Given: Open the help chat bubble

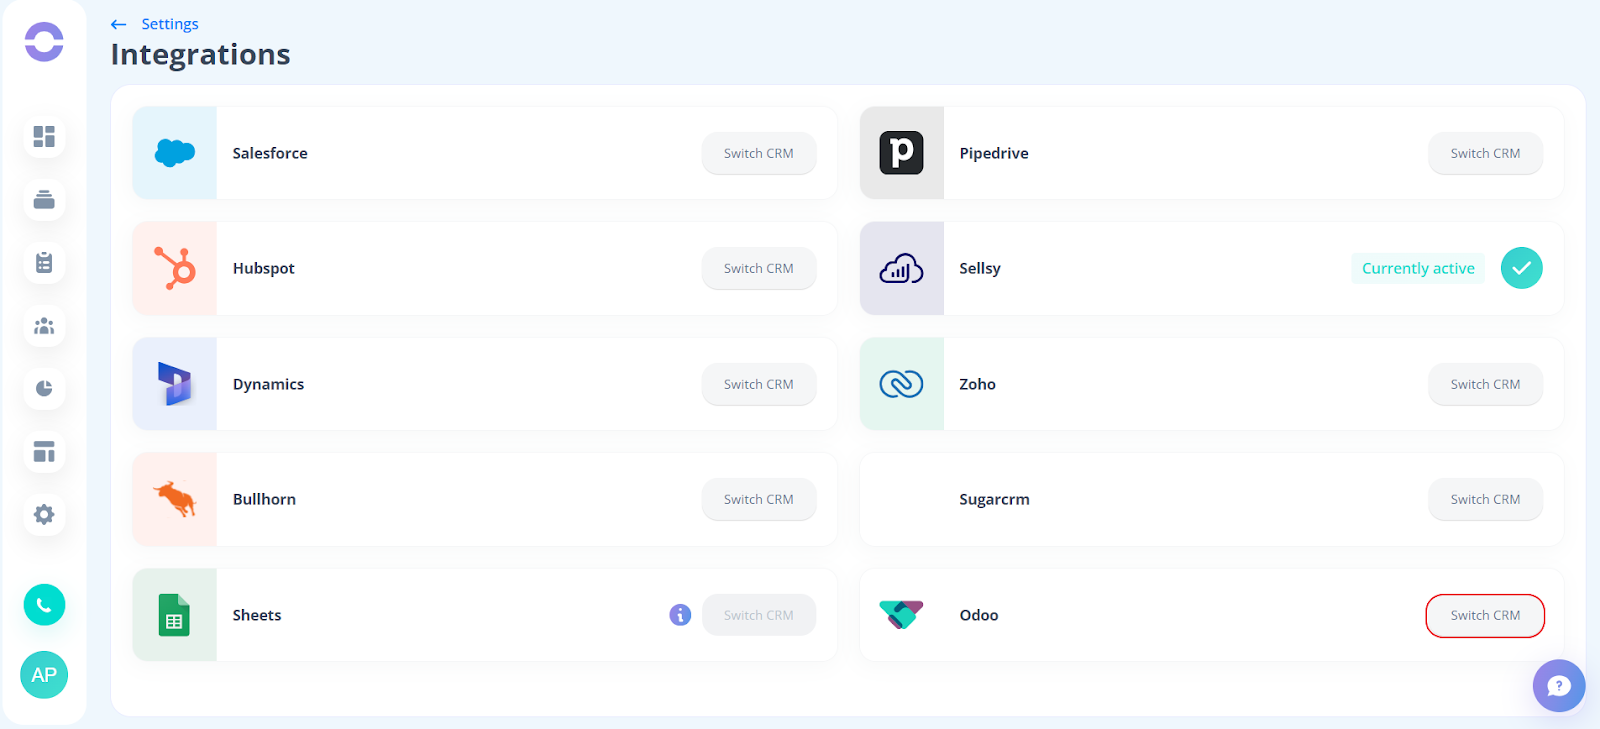Looking at the screenshot, I should (1559, 686).
